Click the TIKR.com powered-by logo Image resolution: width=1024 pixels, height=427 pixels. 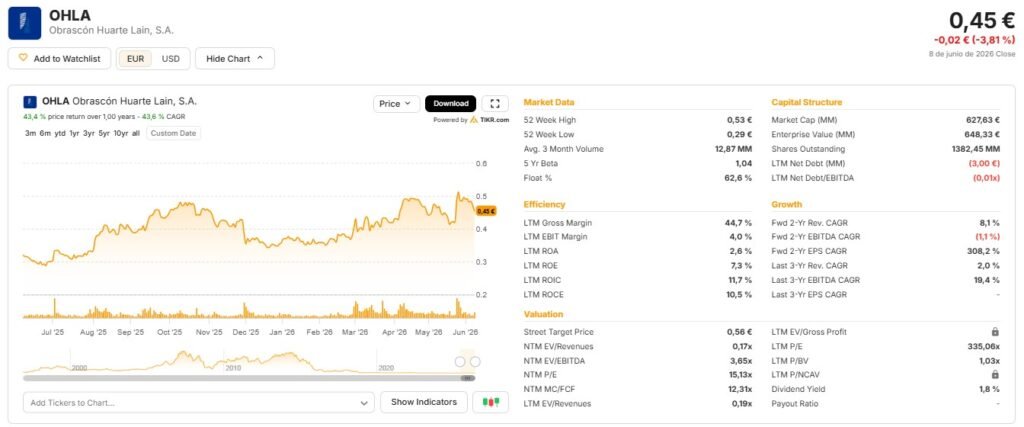pos(489,120)
